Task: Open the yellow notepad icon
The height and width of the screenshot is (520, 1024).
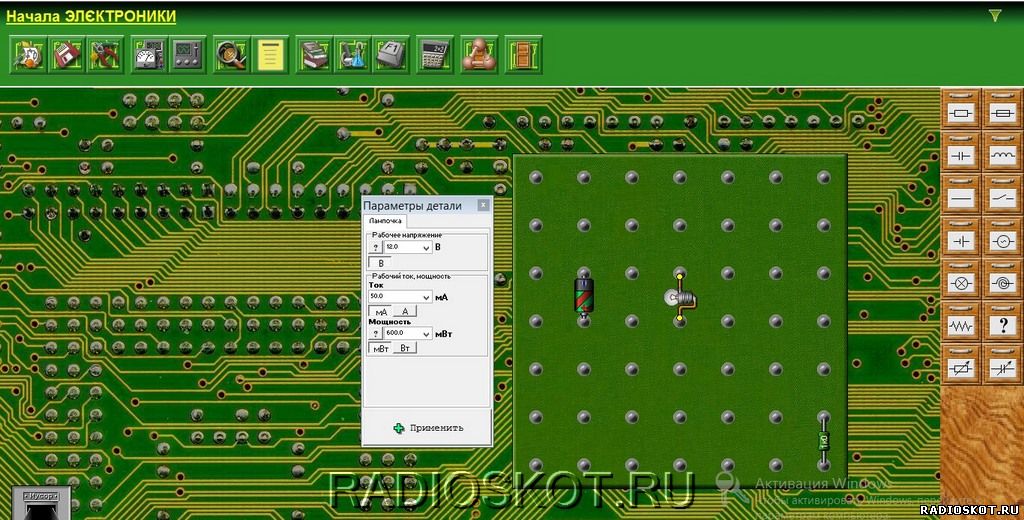Action: pos(270,54)
